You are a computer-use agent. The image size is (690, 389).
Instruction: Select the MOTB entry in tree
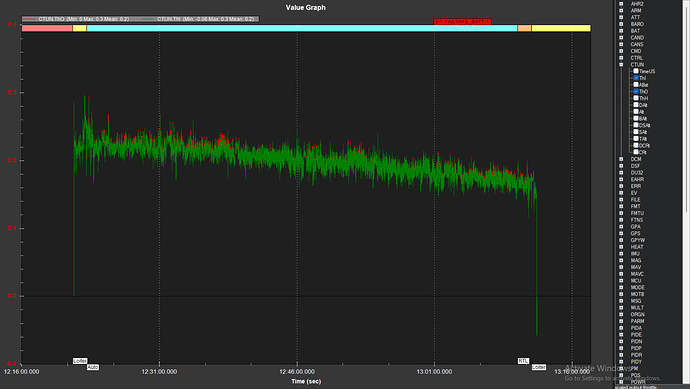pyautogui.click(x=637, y=294)
